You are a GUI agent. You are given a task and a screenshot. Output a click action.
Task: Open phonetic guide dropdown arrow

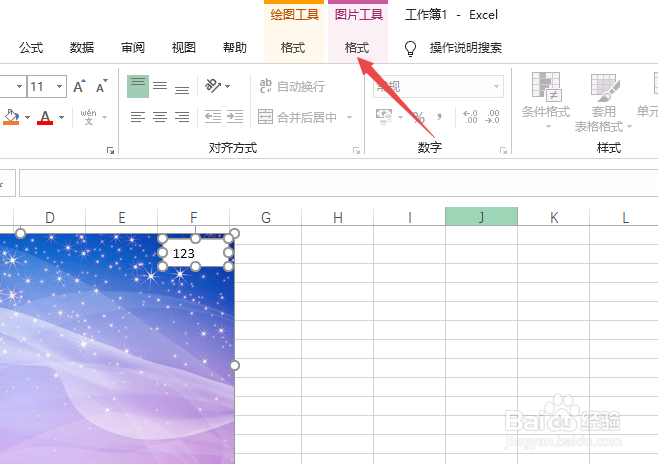coord(104,117)
